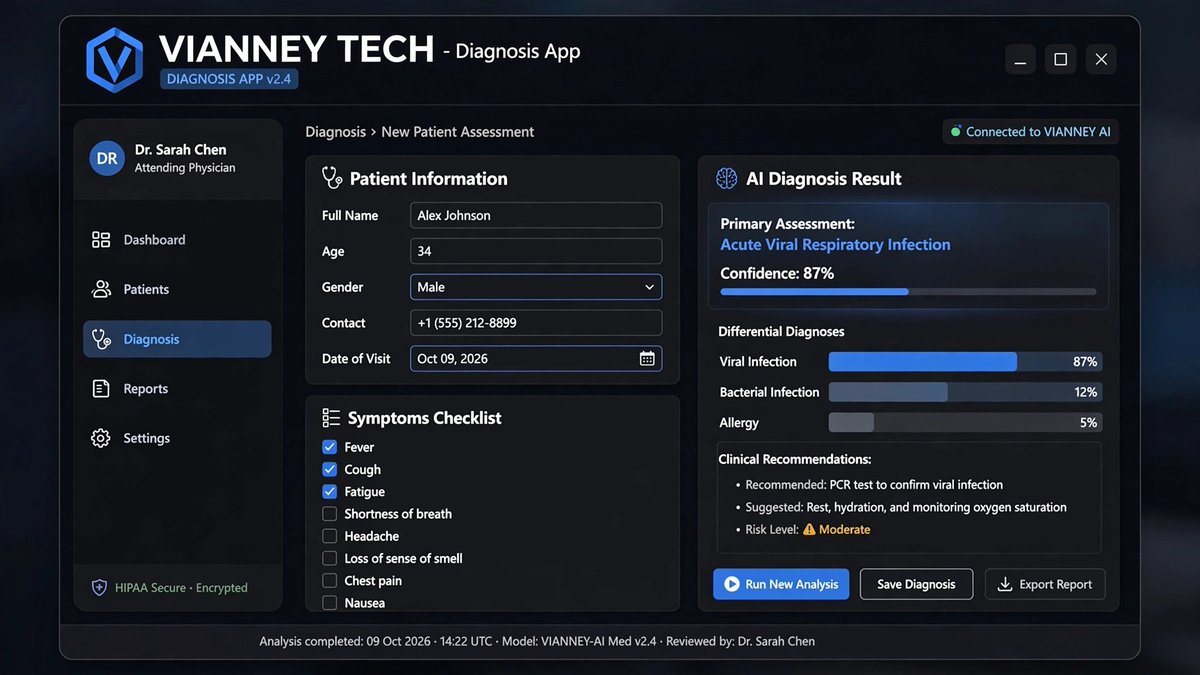Check the Chest pain checkbox

(329, 580)
